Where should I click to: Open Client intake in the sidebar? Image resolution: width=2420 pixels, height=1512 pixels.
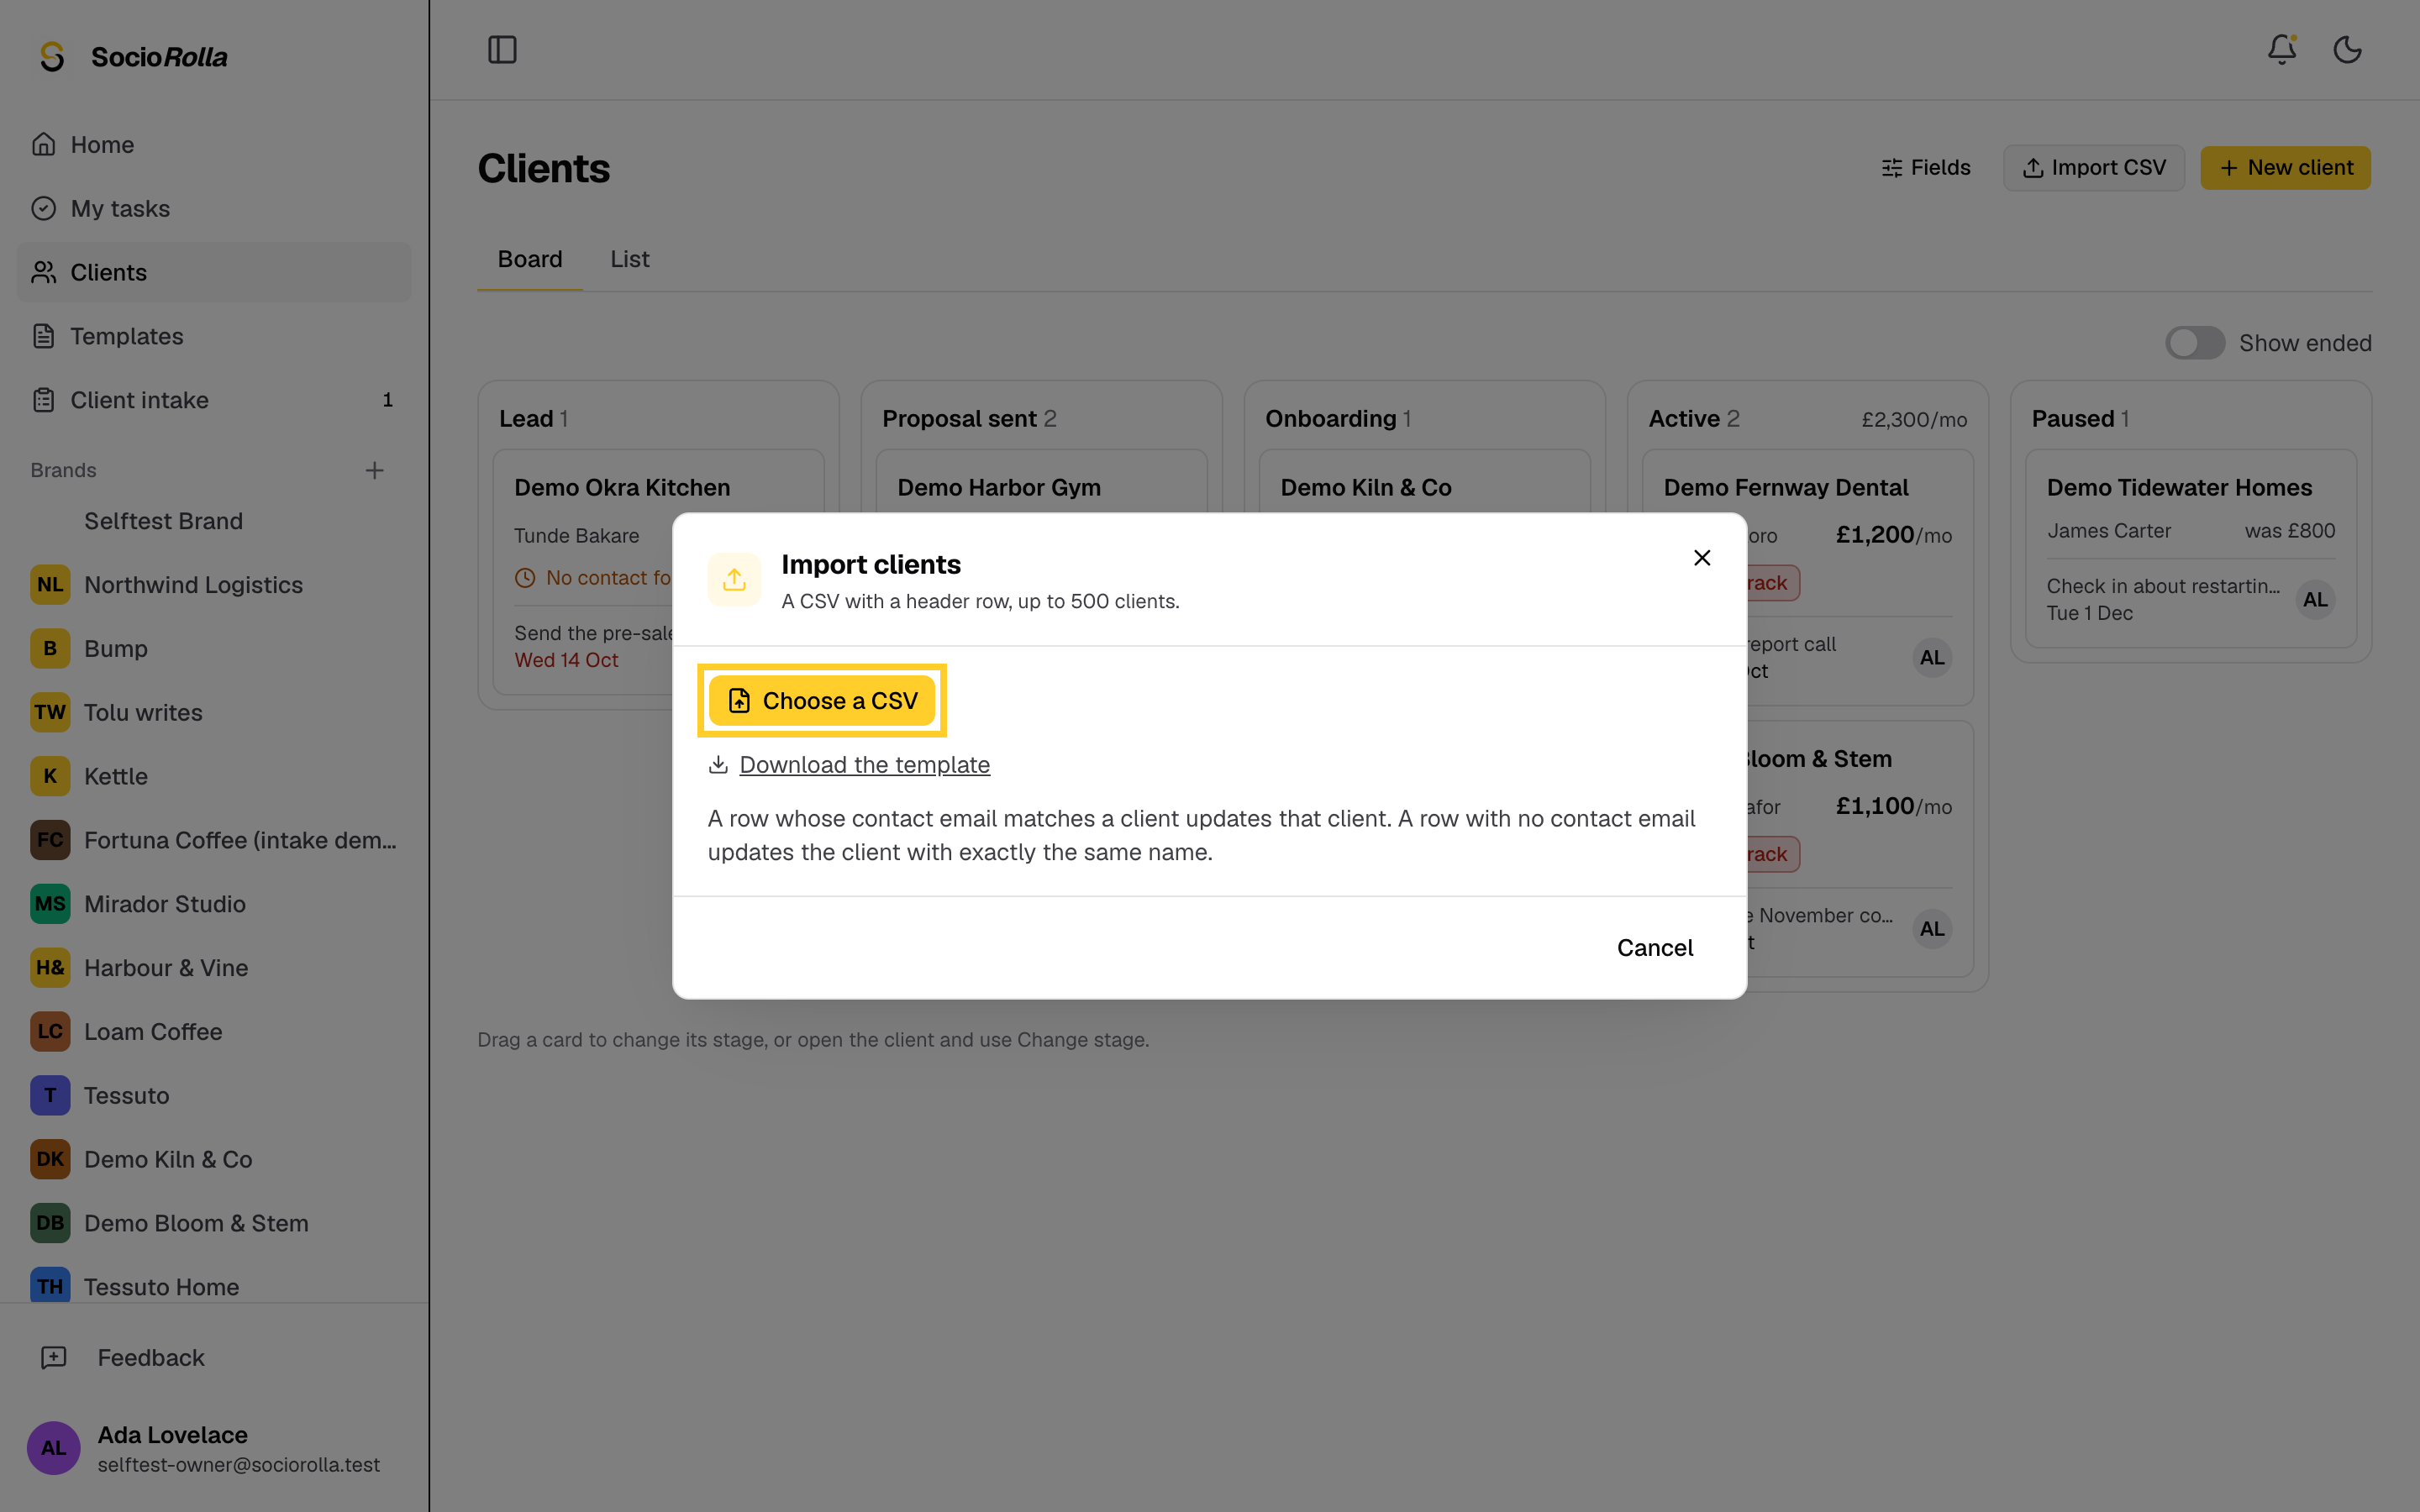point(214,400)
